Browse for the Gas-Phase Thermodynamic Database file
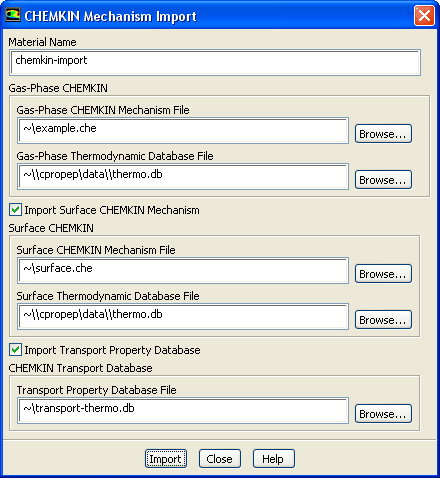 pos(383,180)
